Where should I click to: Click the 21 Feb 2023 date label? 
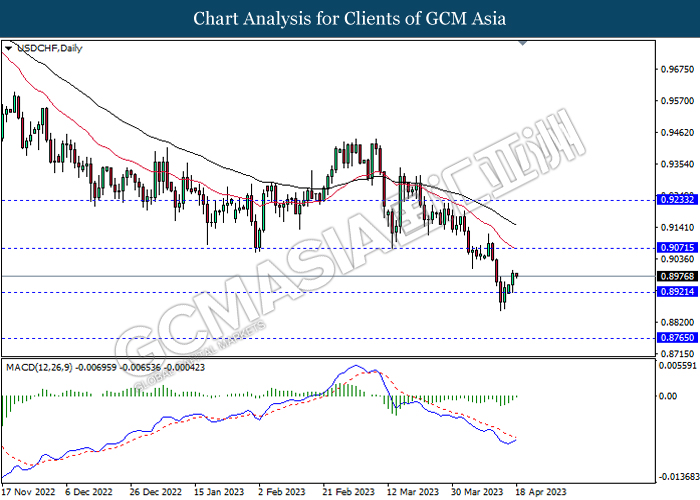tap(349, 492)
